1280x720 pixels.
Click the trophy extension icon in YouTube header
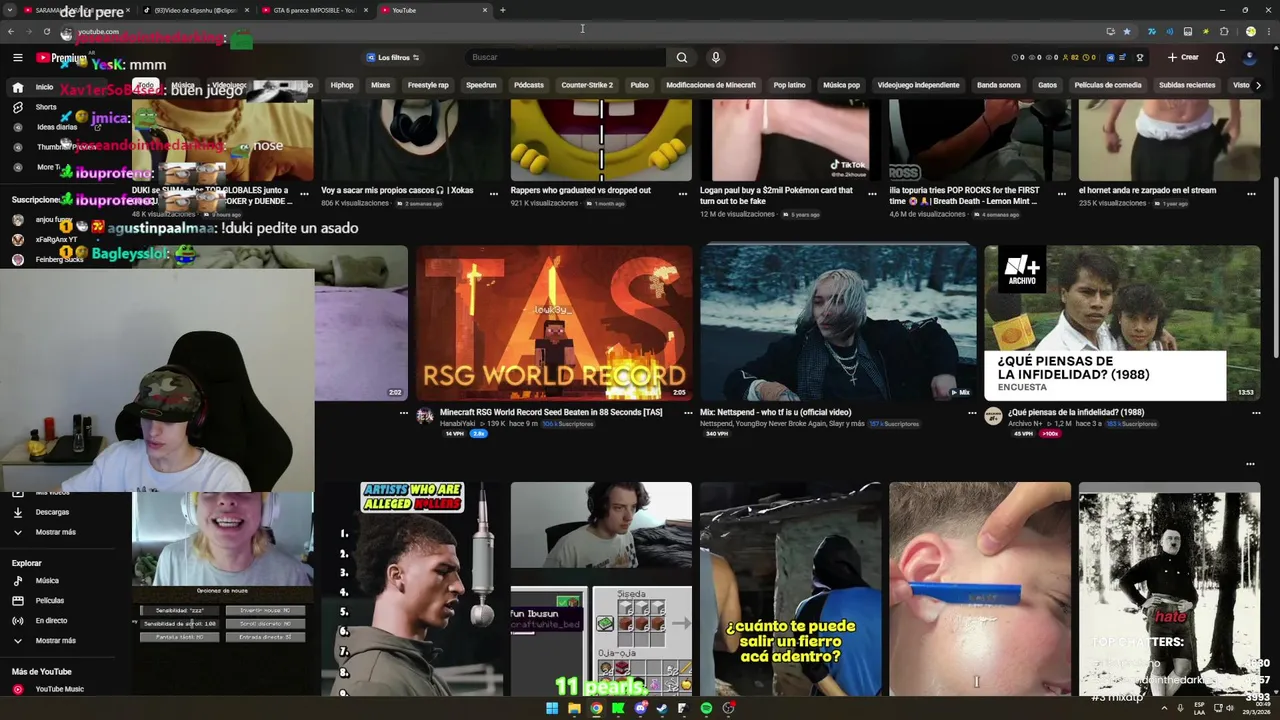[x=1140, y=58]
